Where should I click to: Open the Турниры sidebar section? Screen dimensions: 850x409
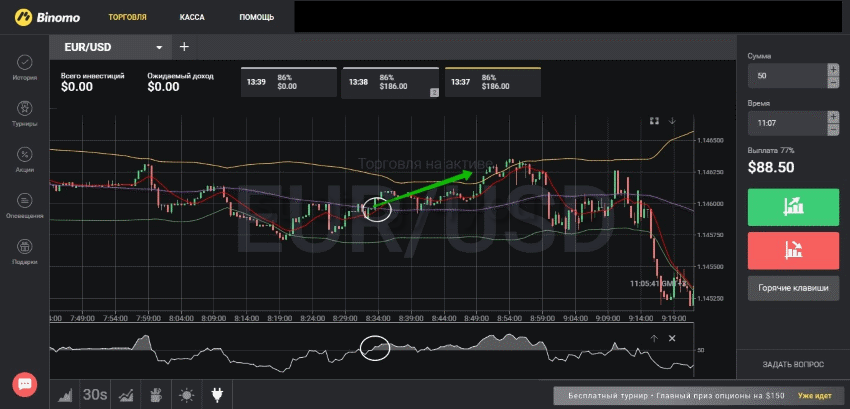[x=25, y=115]
